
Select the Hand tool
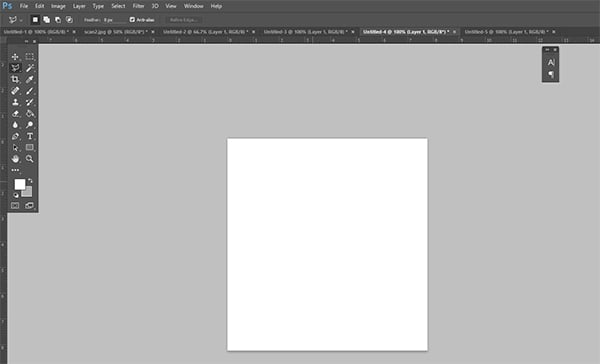[15, 159]
